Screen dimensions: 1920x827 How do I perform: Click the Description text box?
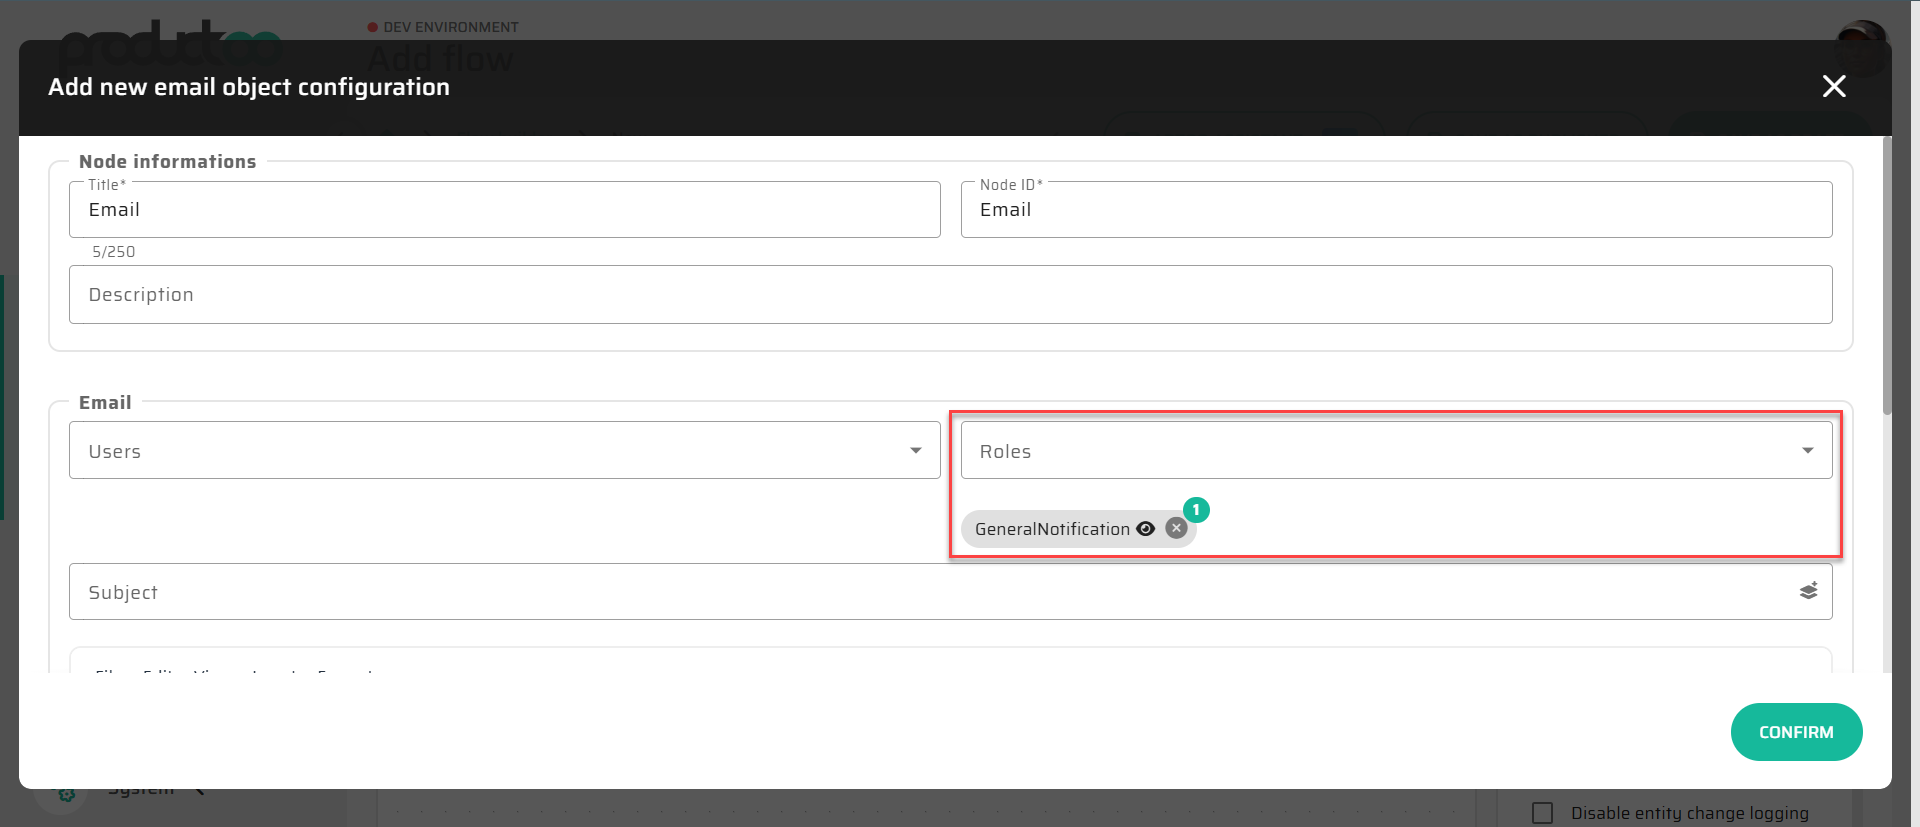[950, 295]
